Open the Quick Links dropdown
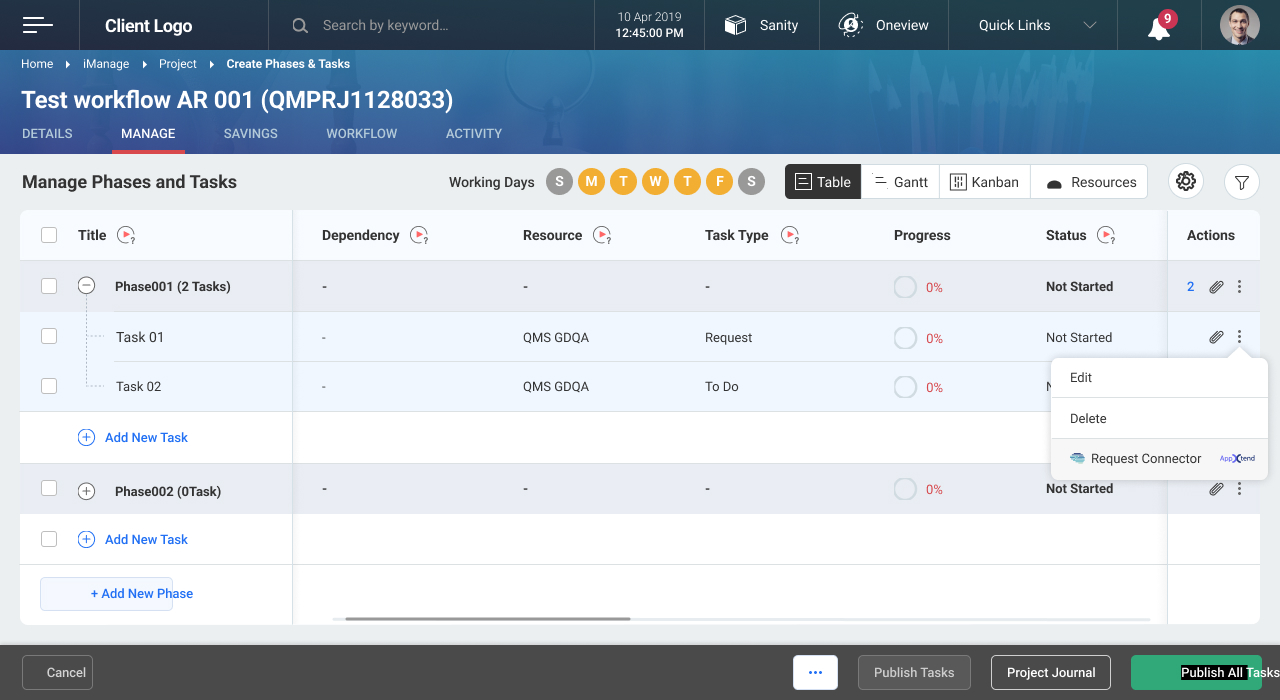The image size is (1280, 700). [1037, 25]
